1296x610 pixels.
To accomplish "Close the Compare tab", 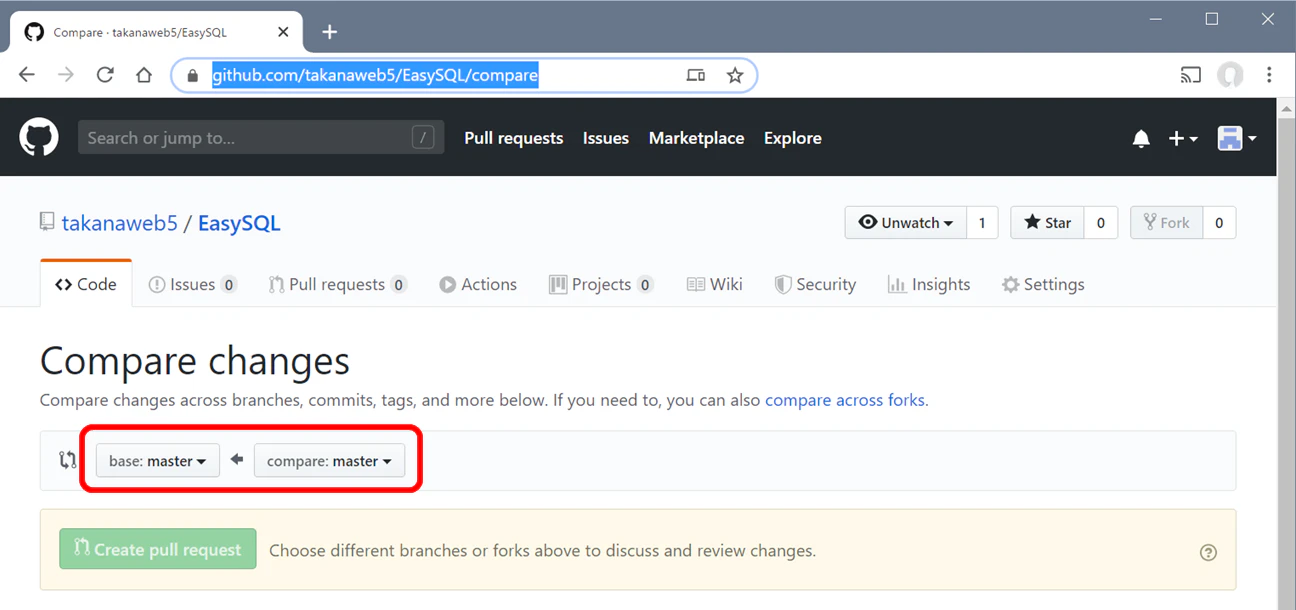I will pyautogui.click(x=283, y=32).
